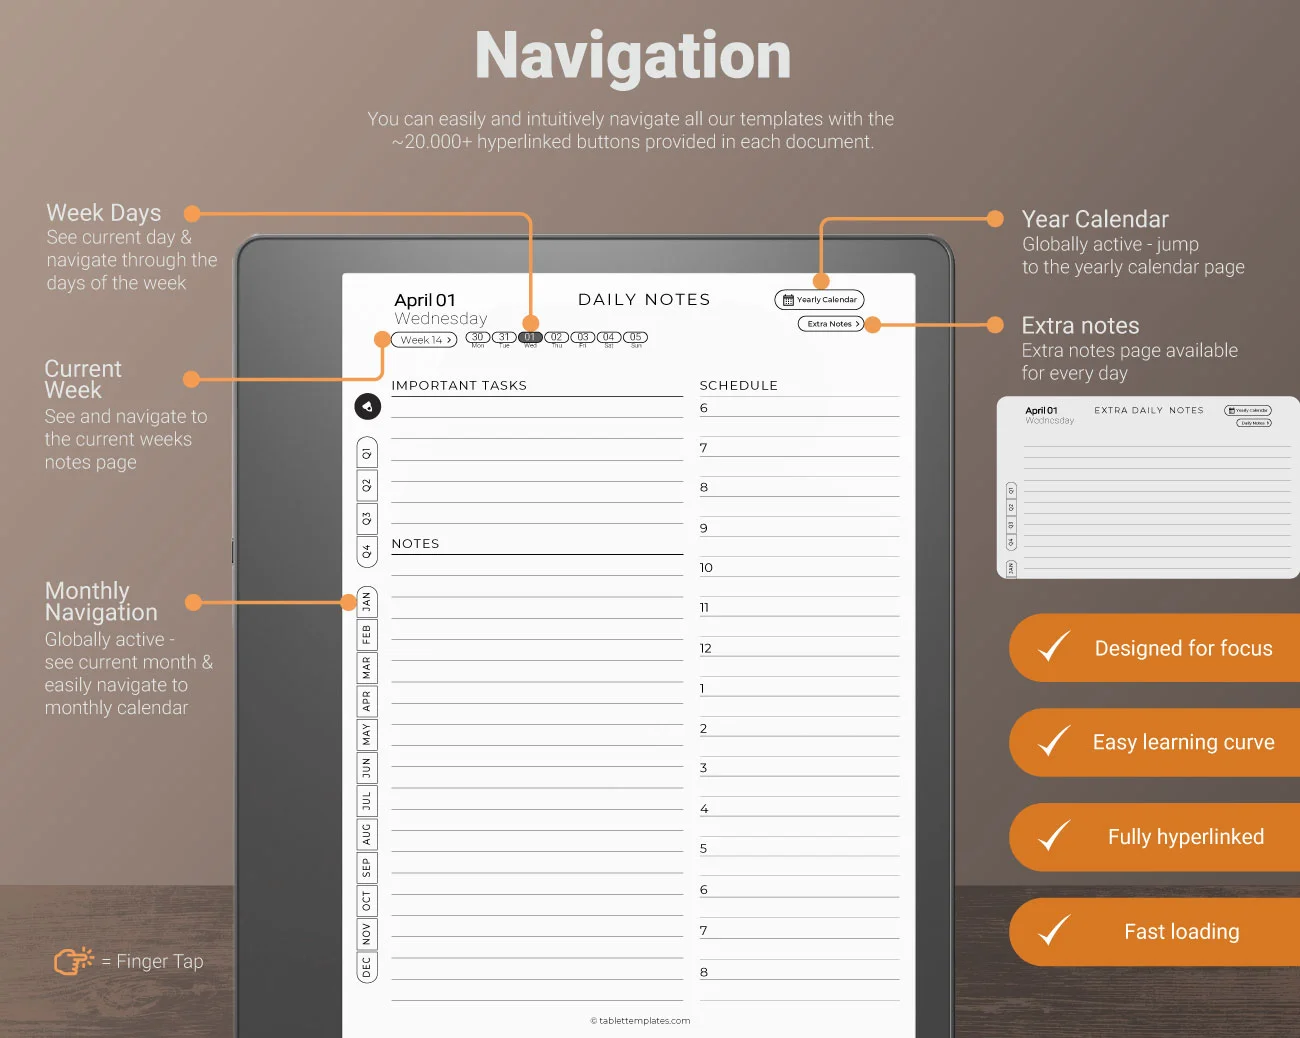
Task: Open the JUN month side tab
Action: pyautogui.click(x=367, y=768)
